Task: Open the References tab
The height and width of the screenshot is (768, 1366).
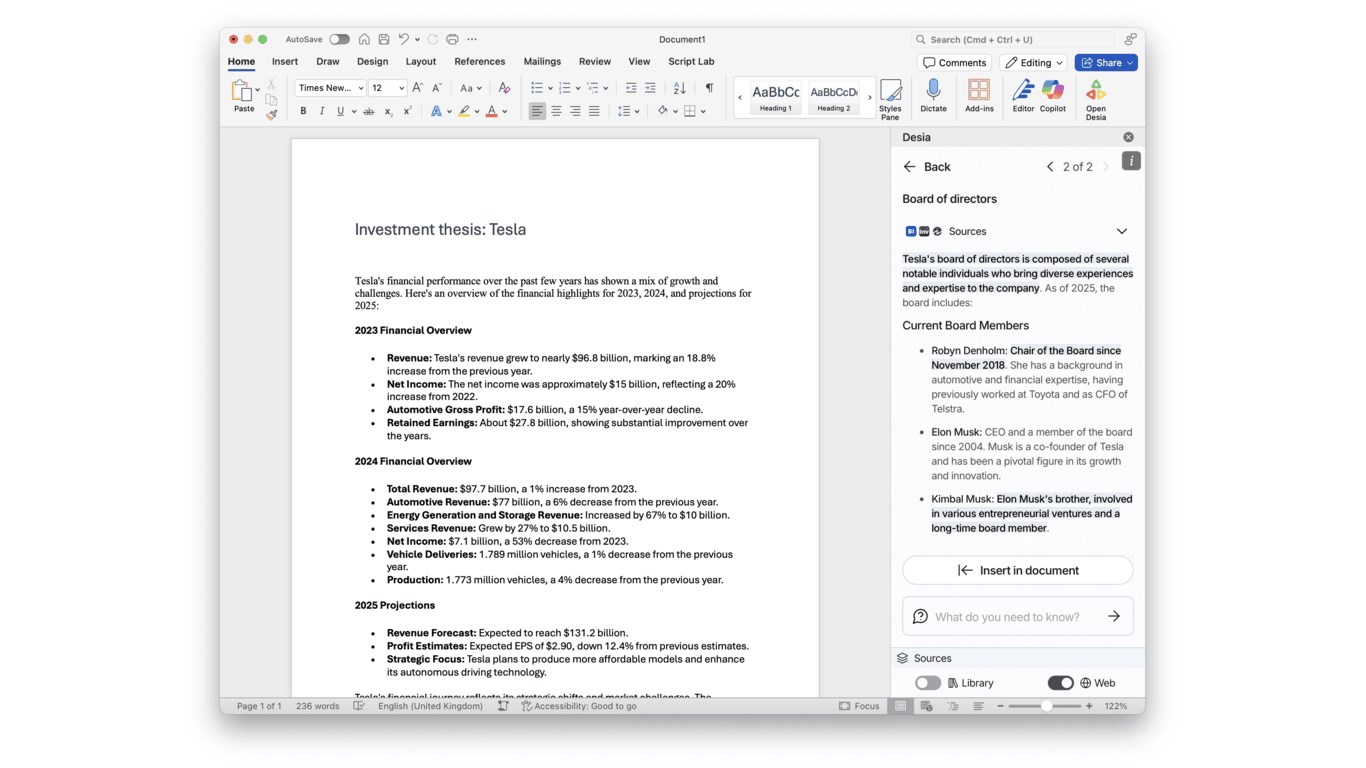Action: (480, 62)
